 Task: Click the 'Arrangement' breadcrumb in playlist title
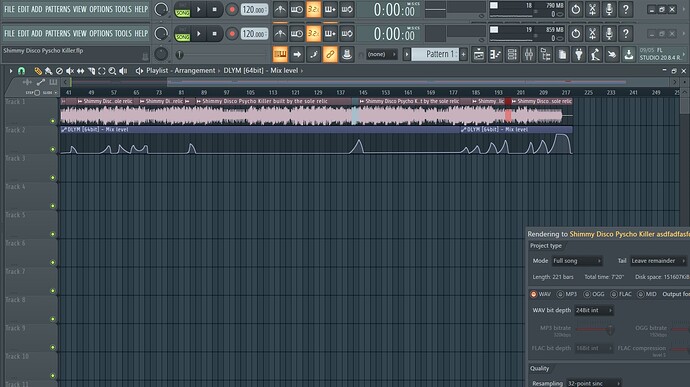(x=195, y=70)
